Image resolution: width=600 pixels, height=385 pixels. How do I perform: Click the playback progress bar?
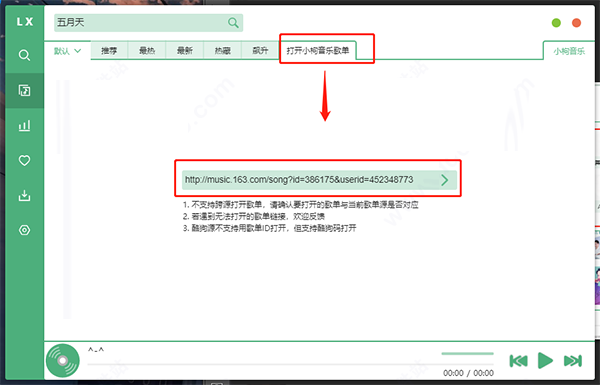[290, 364]
